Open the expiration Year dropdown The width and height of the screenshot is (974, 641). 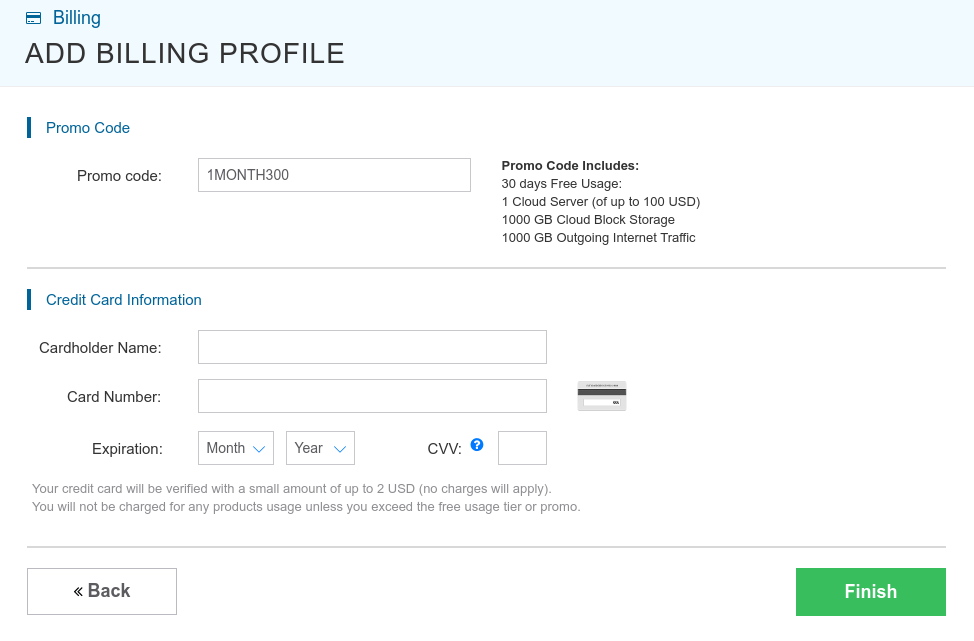(320, 448)
